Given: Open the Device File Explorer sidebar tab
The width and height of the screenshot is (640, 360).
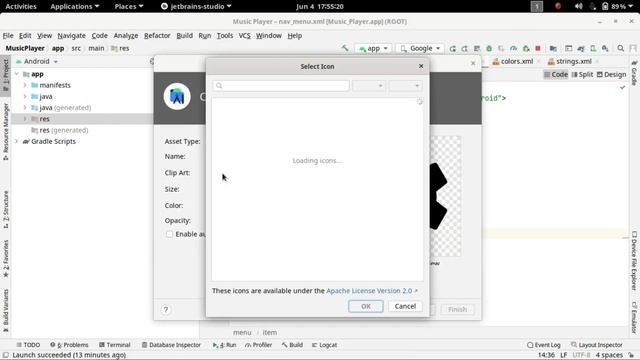Looking at the screenshot, I should 634,260.
